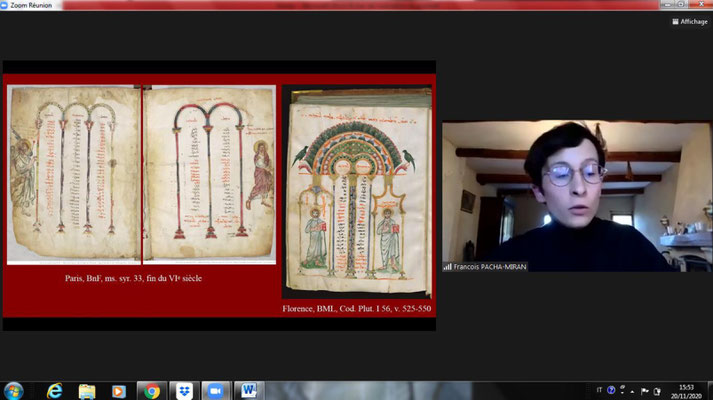This screenshot has width=713, height=400.
Task: Switch to Google Chrome in the taskbar
Action: 152,391
